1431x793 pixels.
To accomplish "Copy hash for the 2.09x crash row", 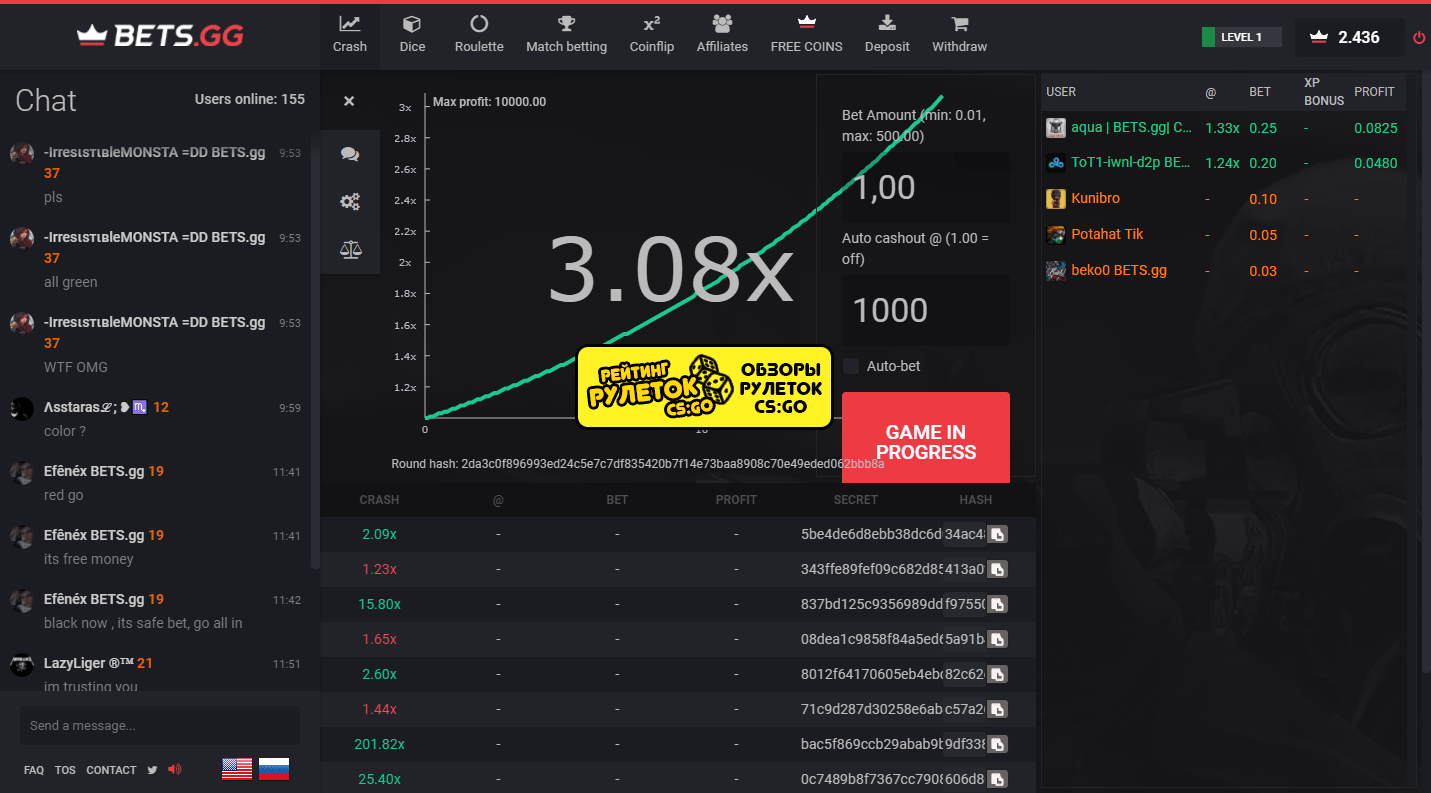I will (997, 534).
